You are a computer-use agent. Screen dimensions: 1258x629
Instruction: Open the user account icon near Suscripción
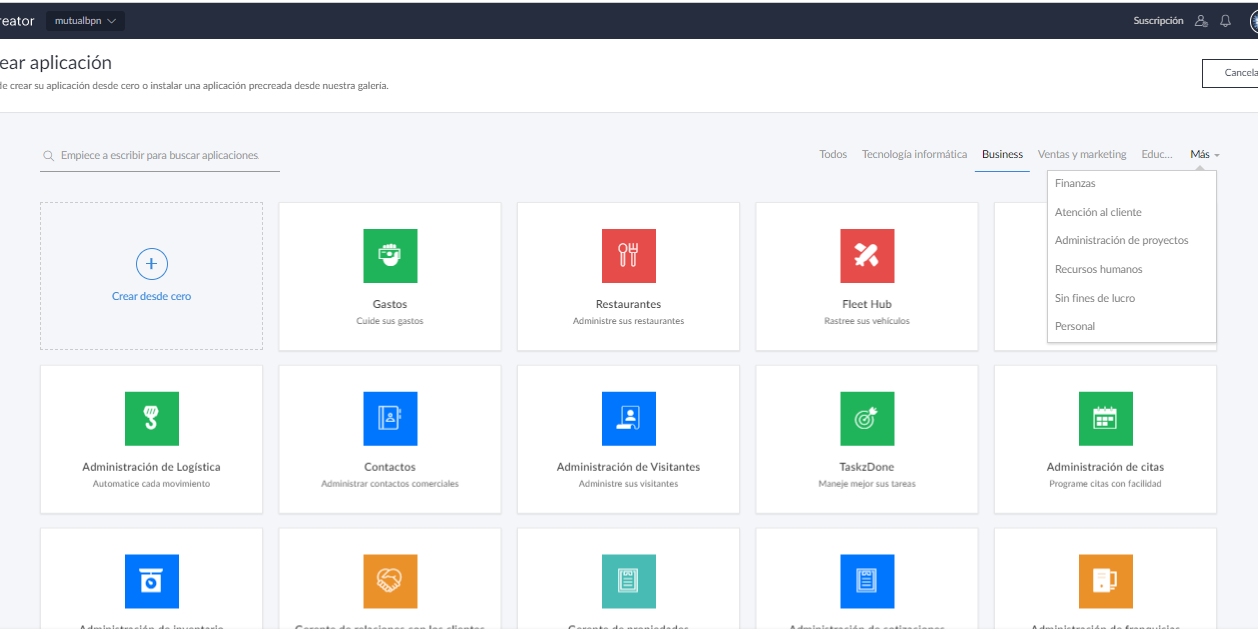point(1200,20)
